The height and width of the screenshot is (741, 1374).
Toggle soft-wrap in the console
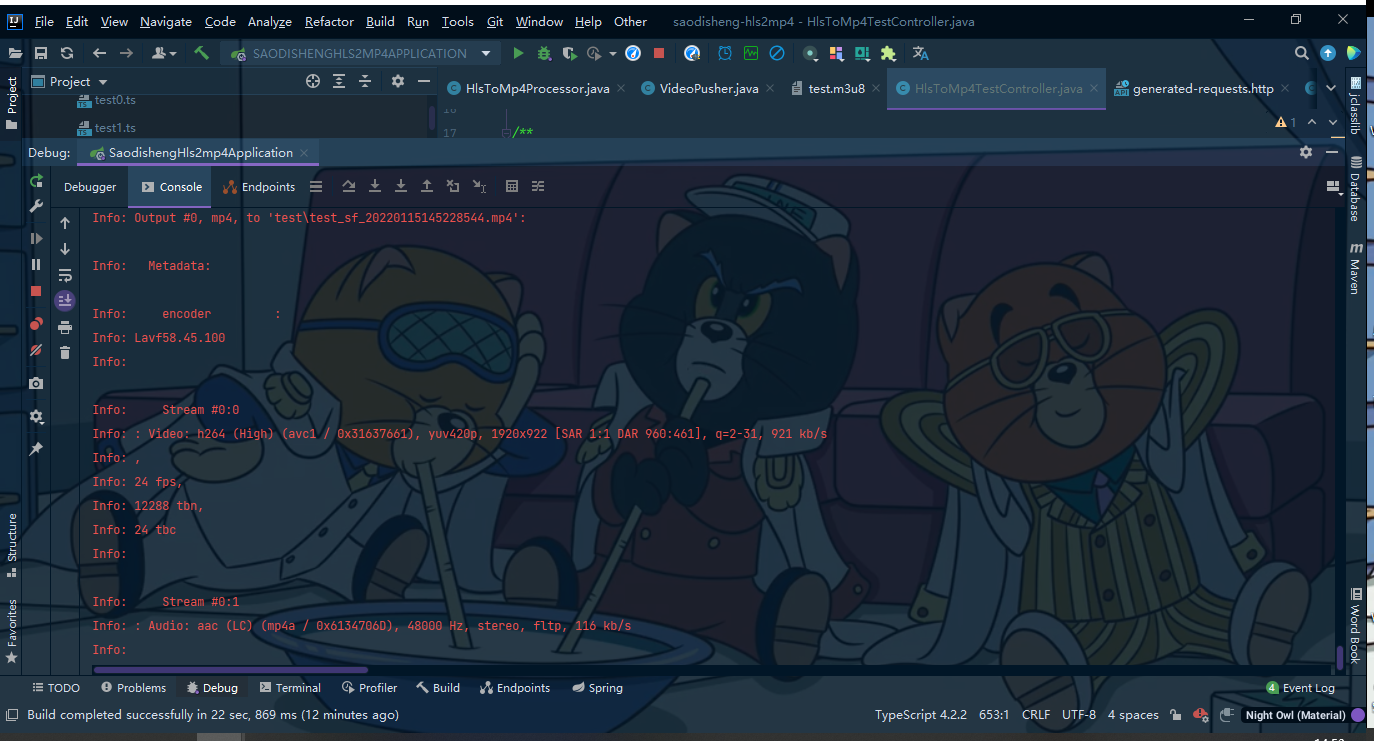(65, 275)
